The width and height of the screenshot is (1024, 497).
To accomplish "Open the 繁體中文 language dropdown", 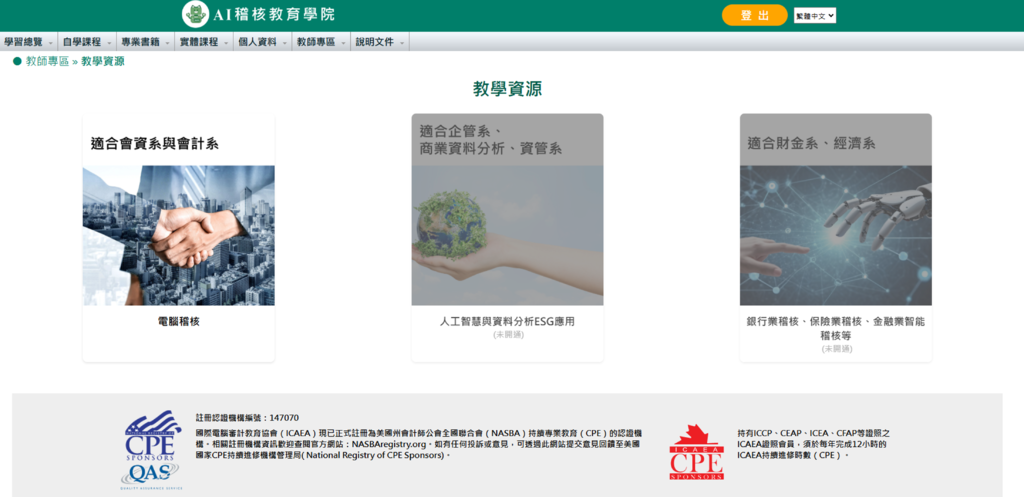I will click(x=815, y=16).
